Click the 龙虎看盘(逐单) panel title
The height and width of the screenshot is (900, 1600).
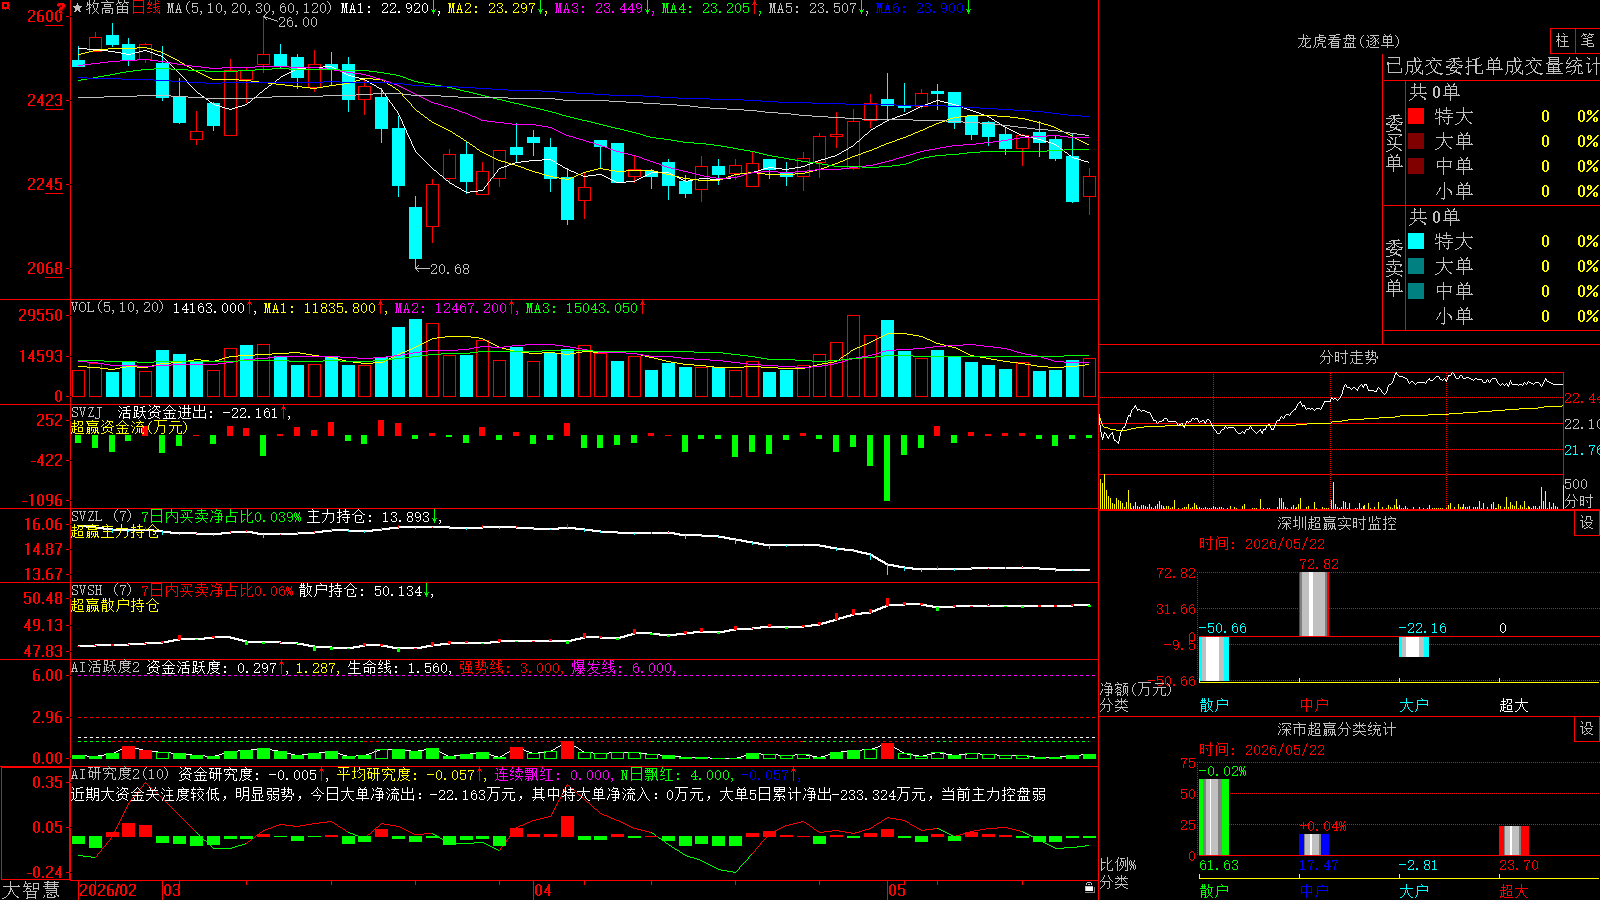pyautogui.click(x=1348, y=41)
